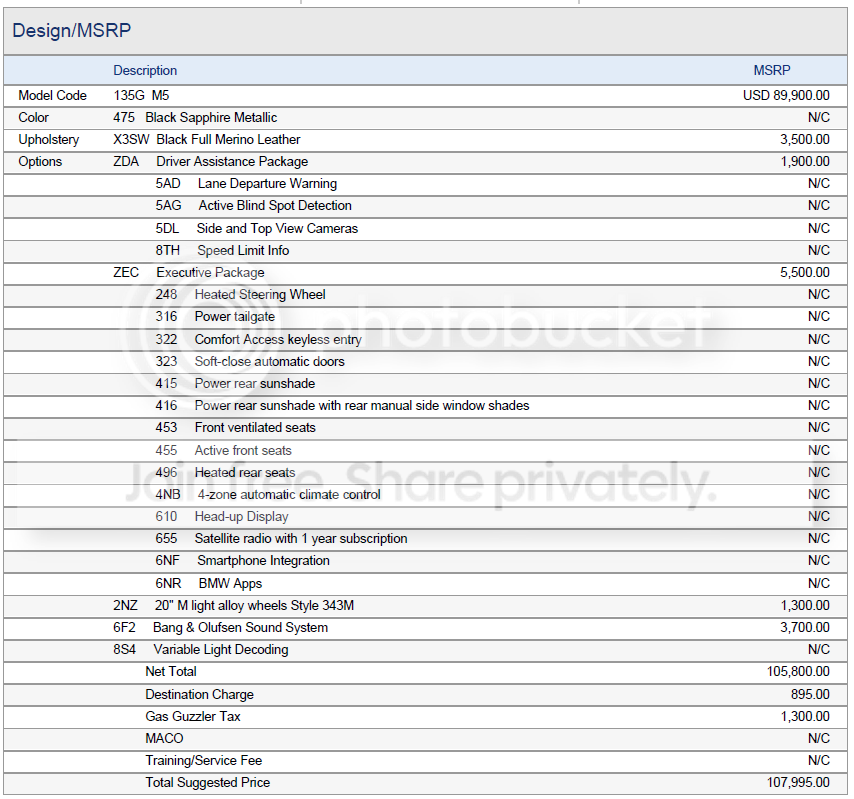Image resolution: width=854 pixels, height=799 pixels.
Task: Select the Gas Guzzler Tax row
Action: 425,717
